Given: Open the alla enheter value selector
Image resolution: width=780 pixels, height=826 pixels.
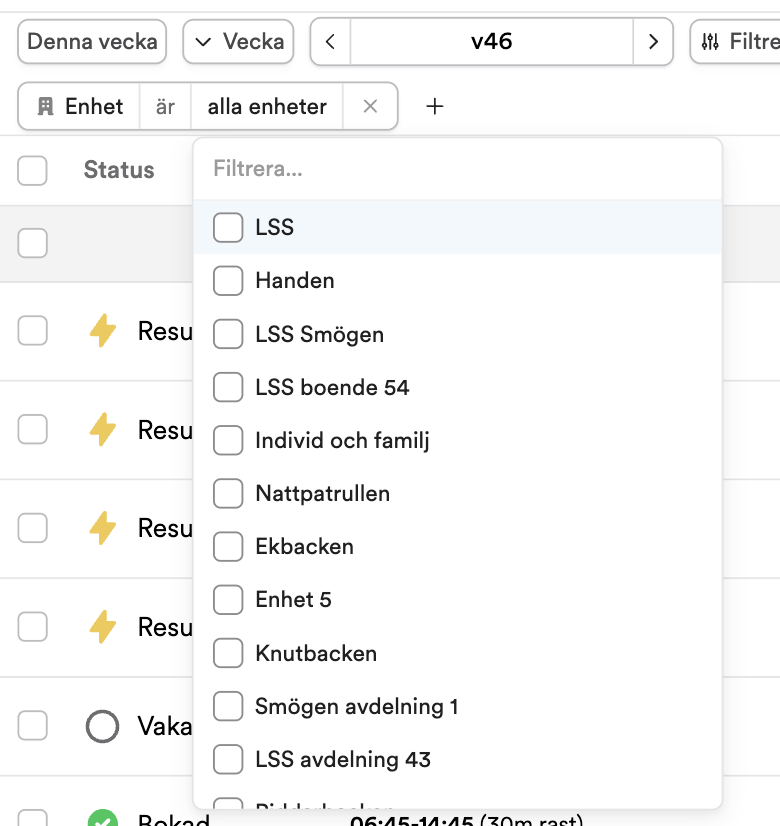Looking at the screenshot, I should [267, 106].
